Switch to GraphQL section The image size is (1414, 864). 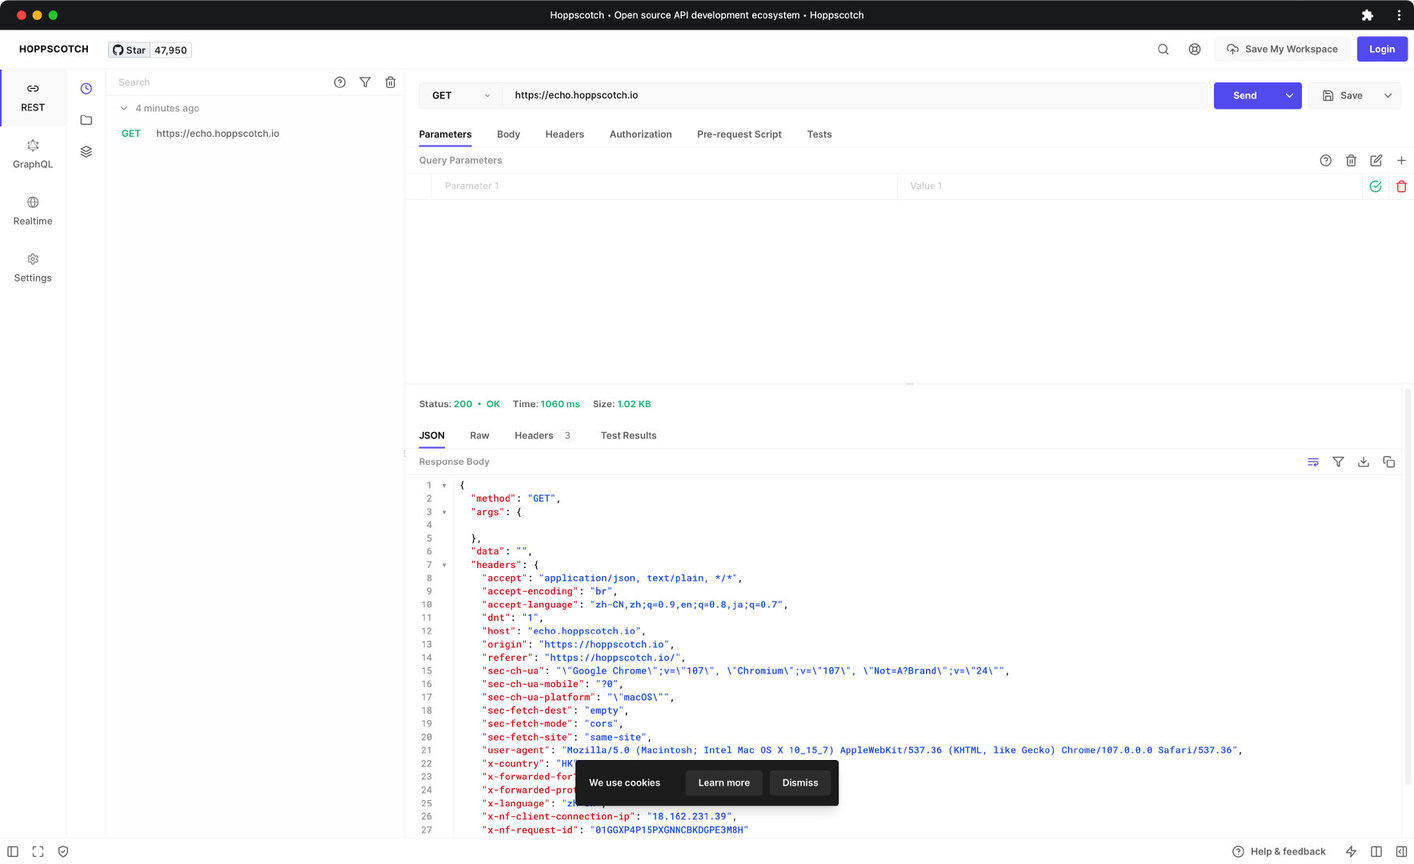pos(33,153)
